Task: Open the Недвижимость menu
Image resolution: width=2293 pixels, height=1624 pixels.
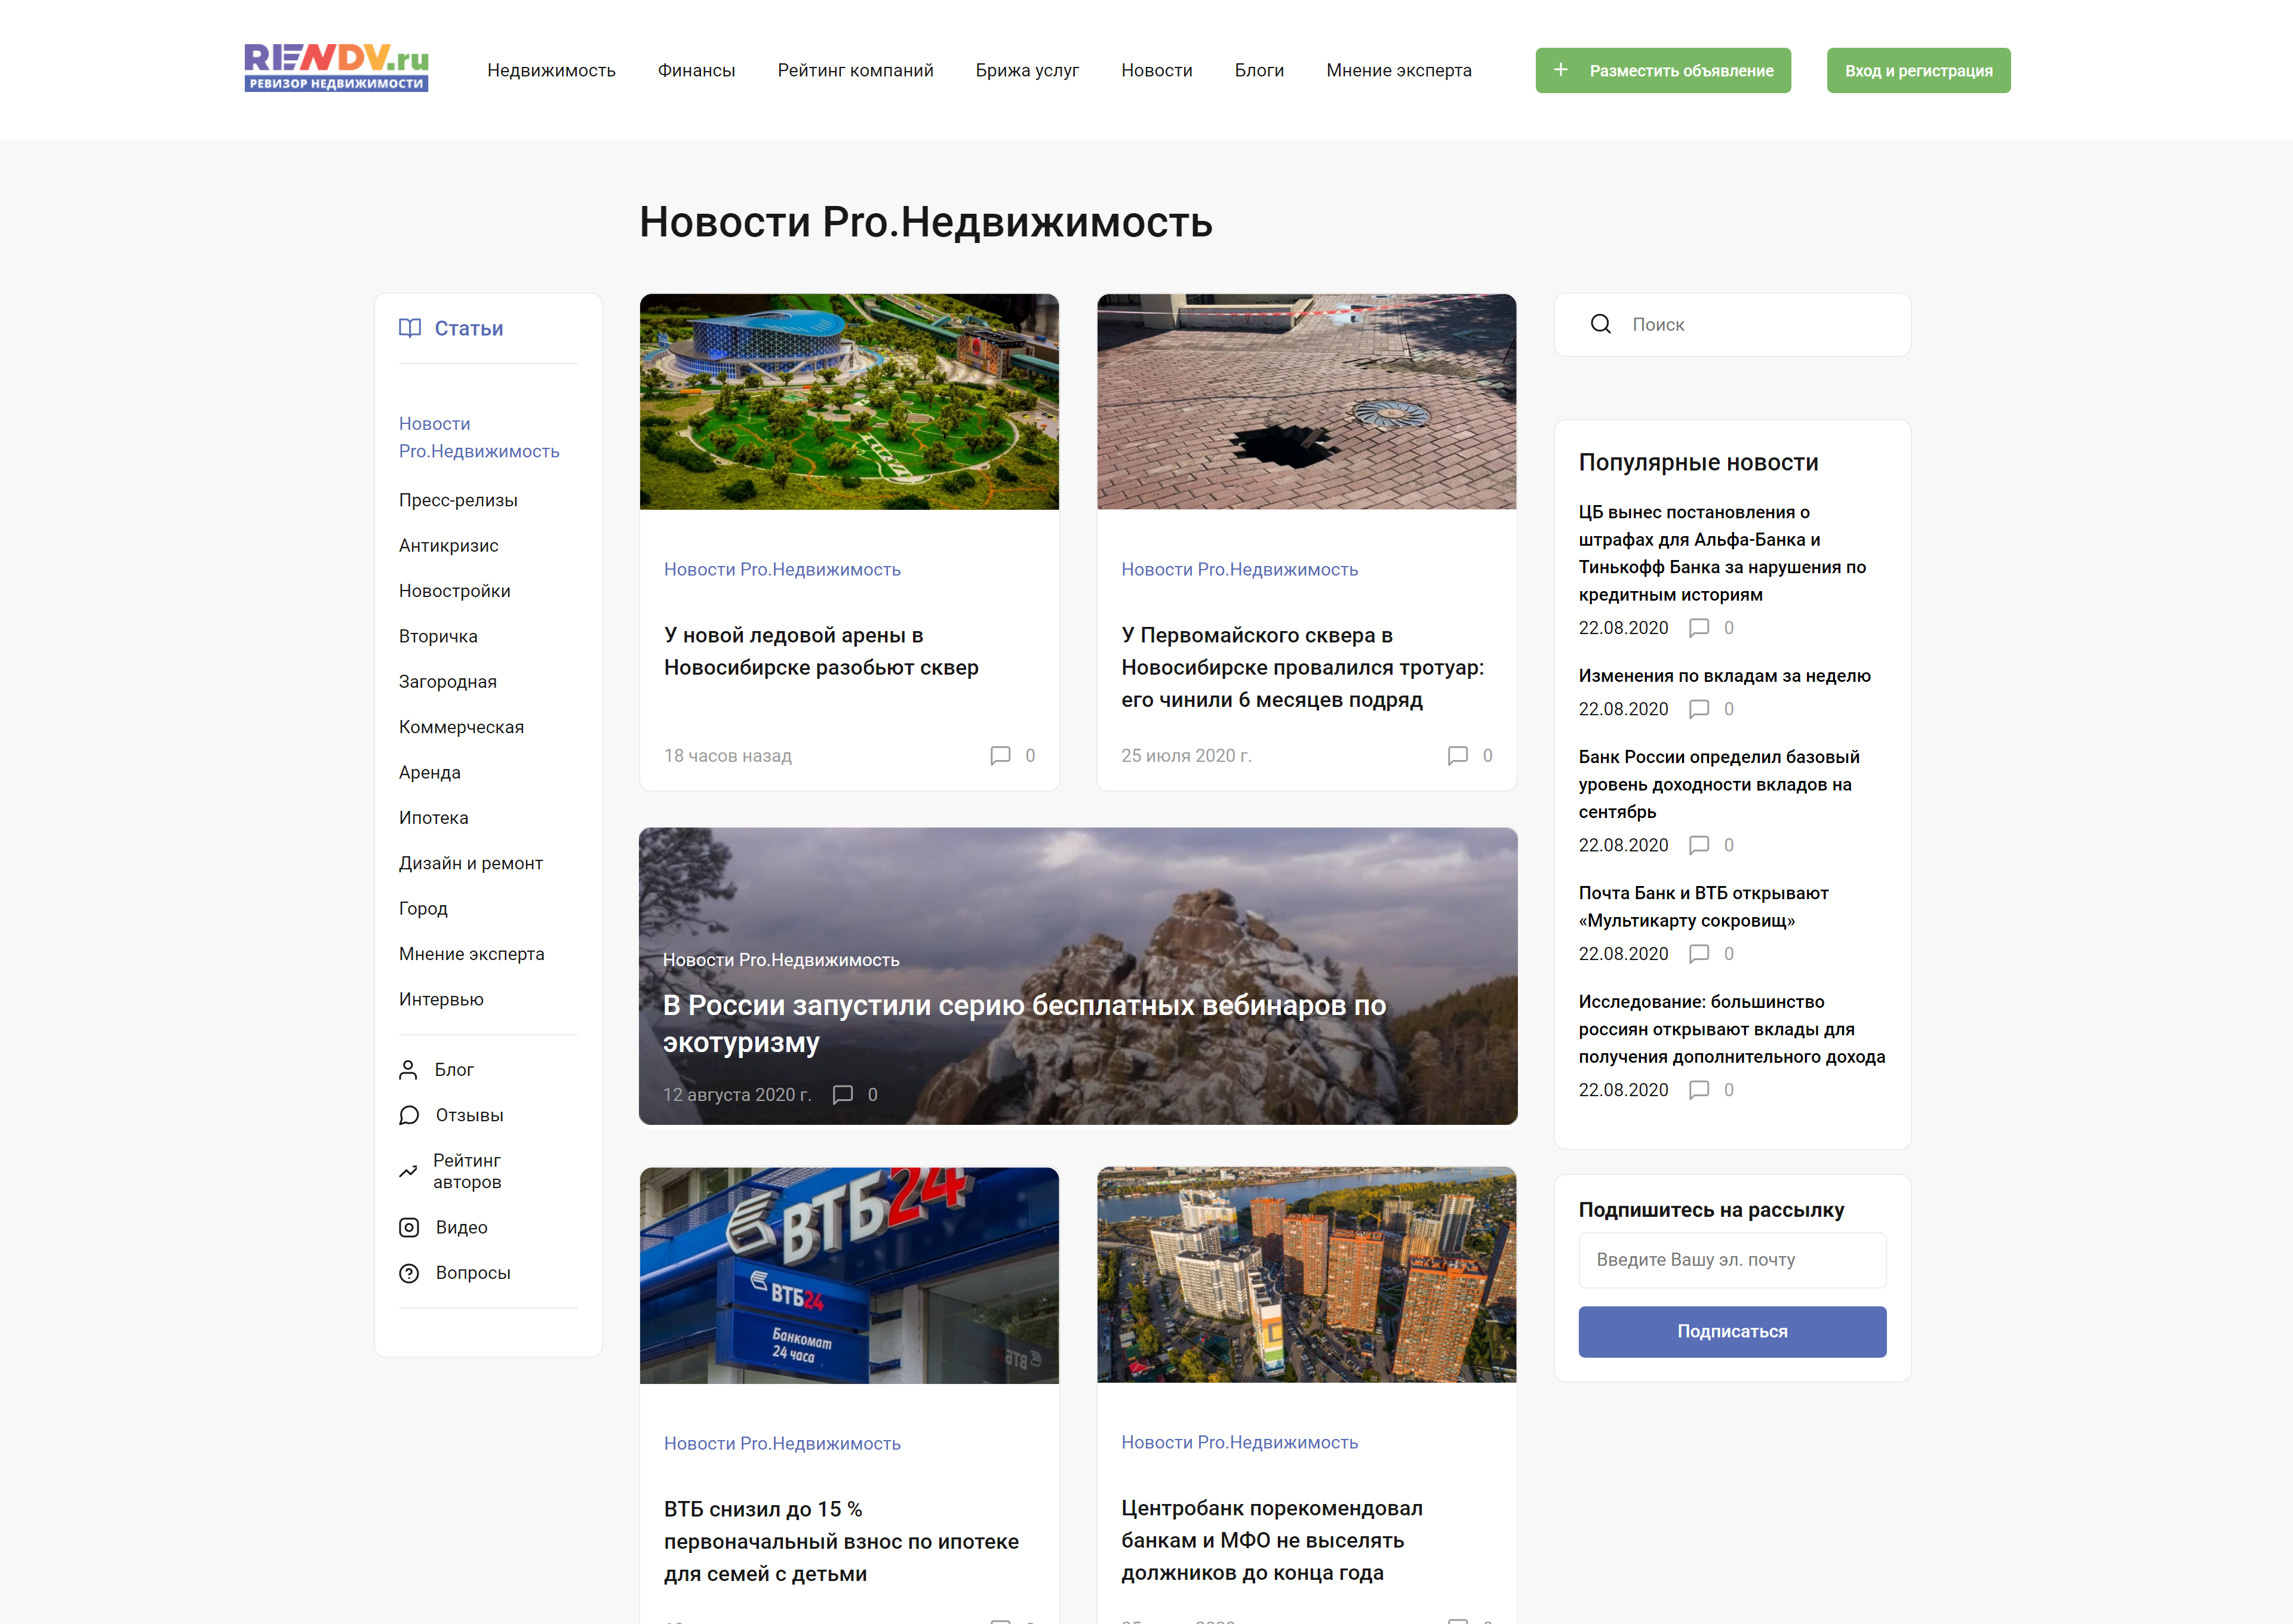Action: (x=551, y=70)
